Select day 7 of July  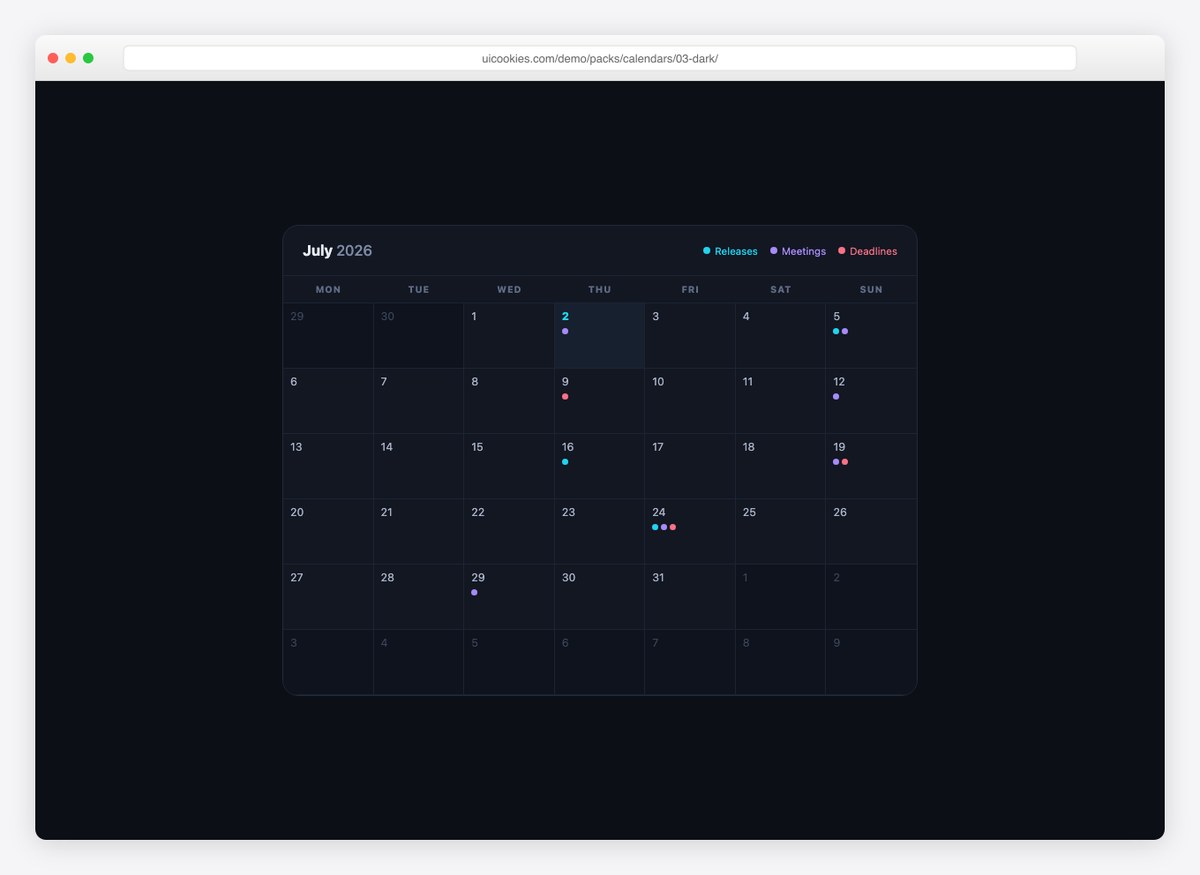tap(419, 401)
